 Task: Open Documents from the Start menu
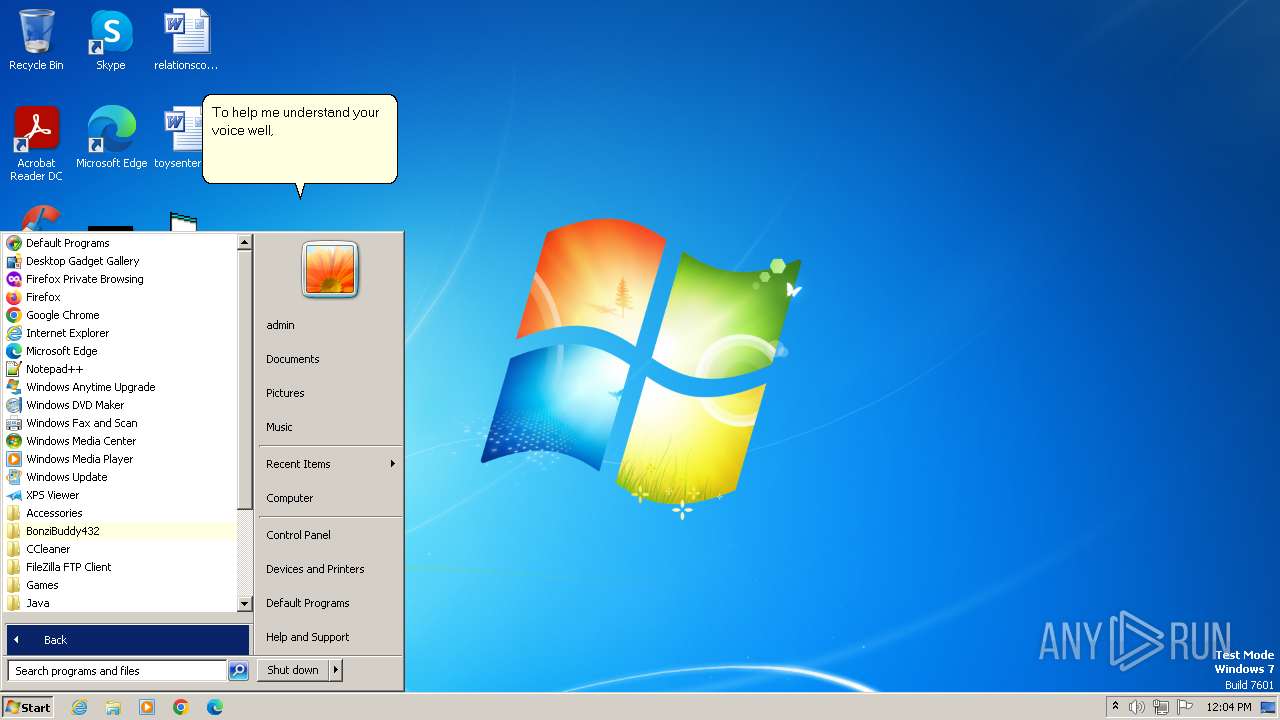330,359
